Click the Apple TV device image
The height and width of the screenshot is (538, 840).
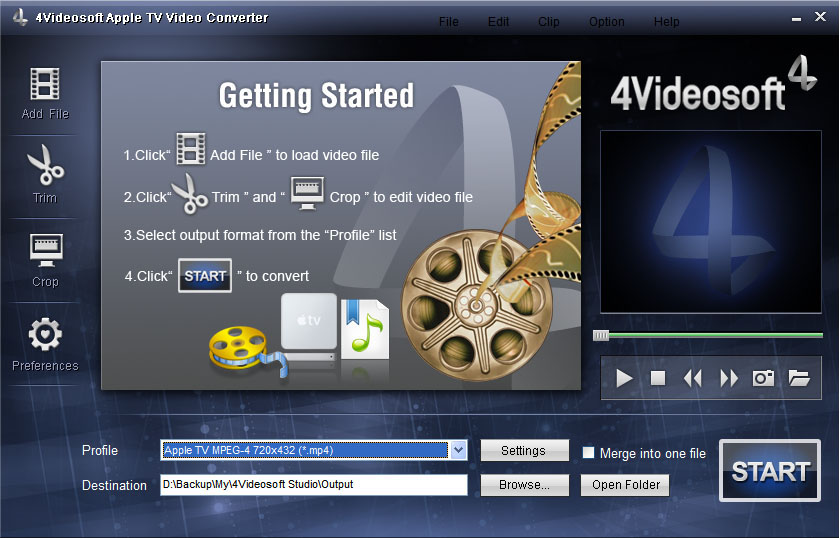coord(309,328)
